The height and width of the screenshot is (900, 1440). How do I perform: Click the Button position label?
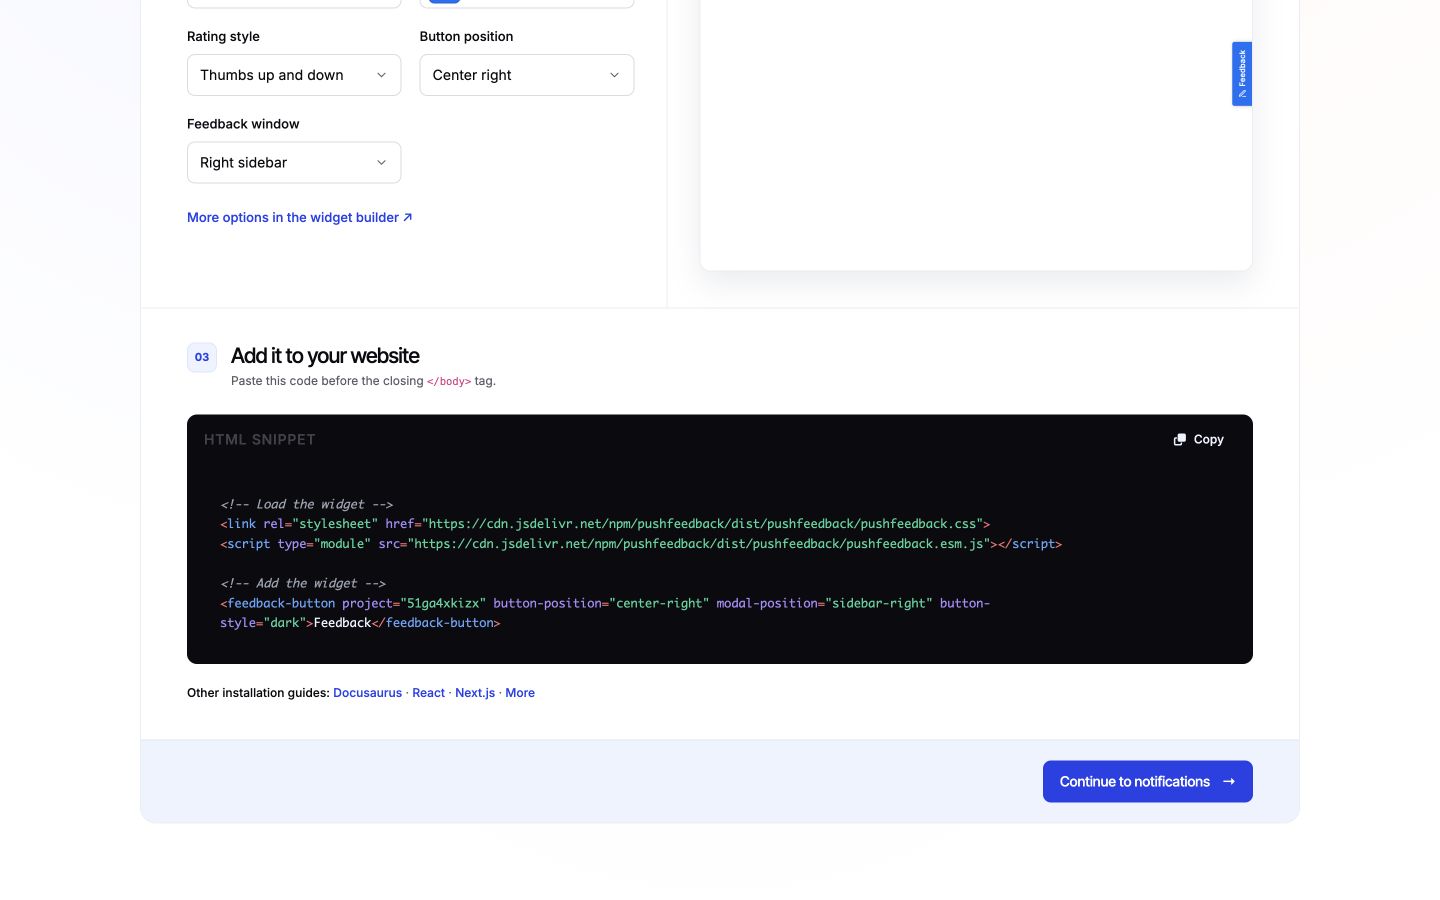coord(466,36)
